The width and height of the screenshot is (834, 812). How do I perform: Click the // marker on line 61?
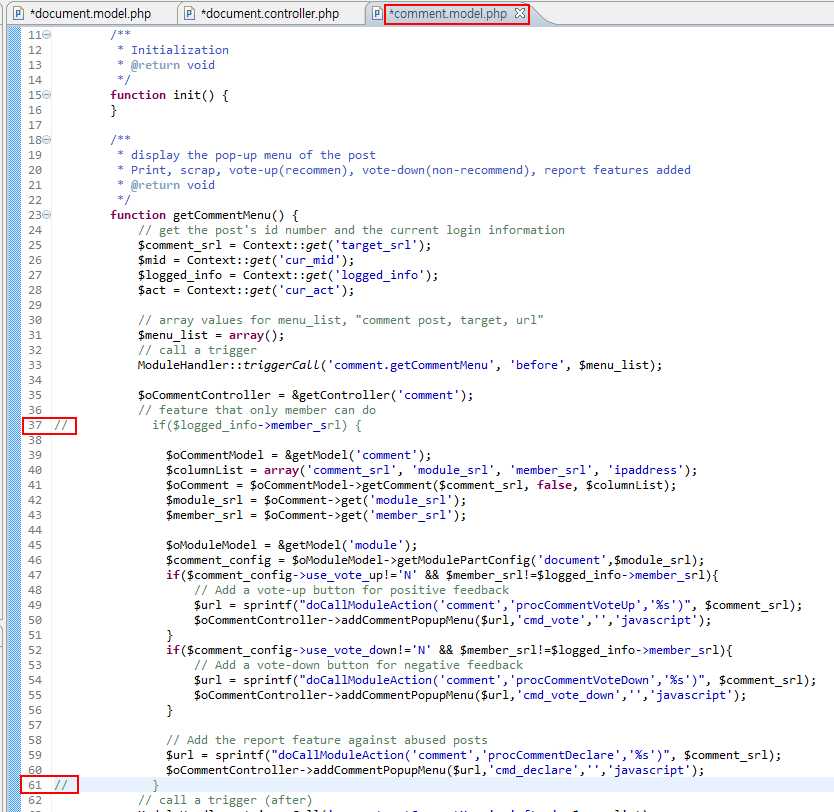pos(60,785)
